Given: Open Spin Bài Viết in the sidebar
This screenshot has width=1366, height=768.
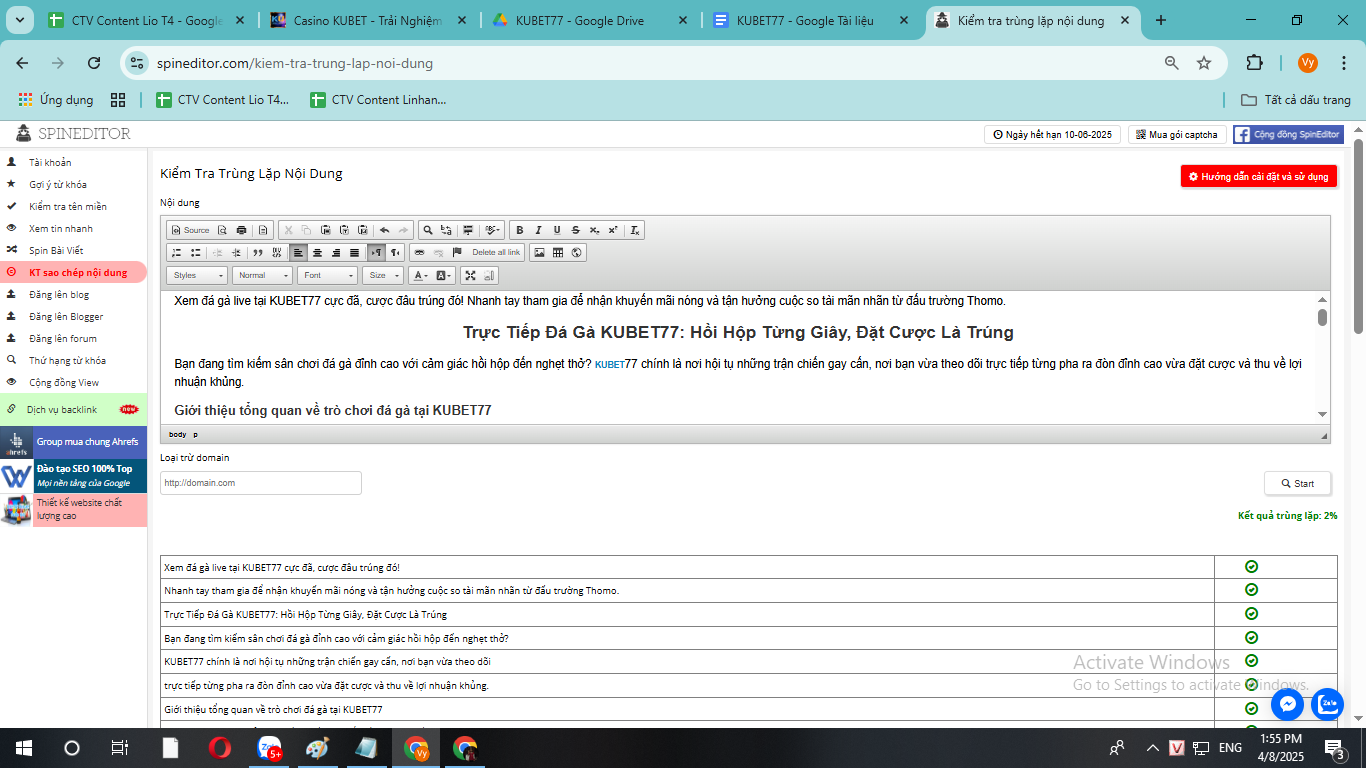Looking at the screenshot, I should point(56,250).
